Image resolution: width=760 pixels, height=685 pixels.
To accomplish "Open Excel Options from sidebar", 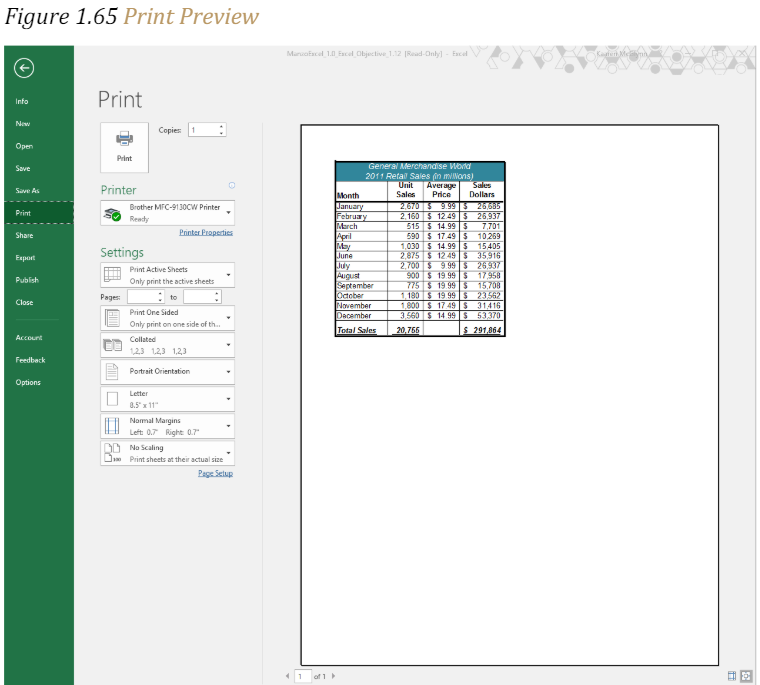I will (x=28, y=382).
